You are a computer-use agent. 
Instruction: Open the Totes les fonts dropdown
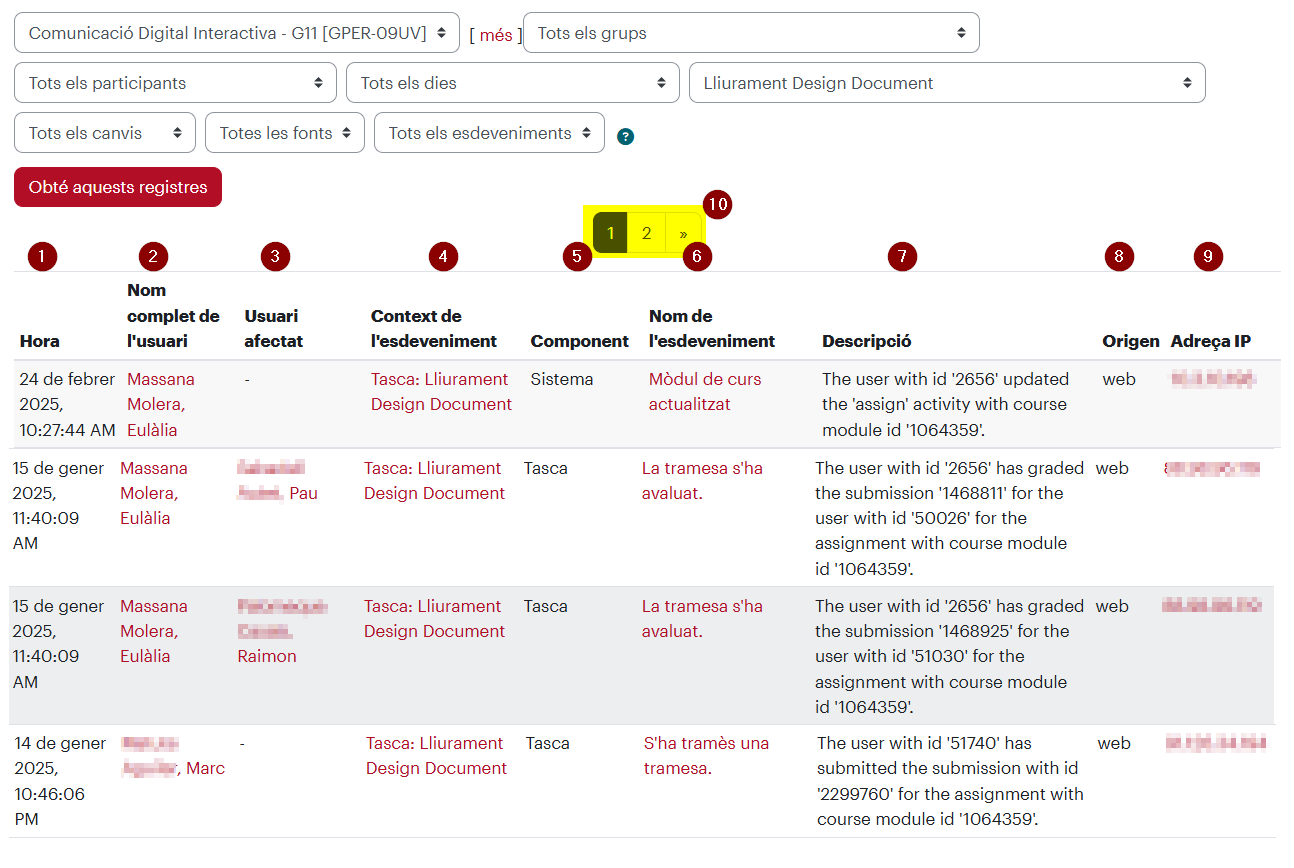click(285, 133)
